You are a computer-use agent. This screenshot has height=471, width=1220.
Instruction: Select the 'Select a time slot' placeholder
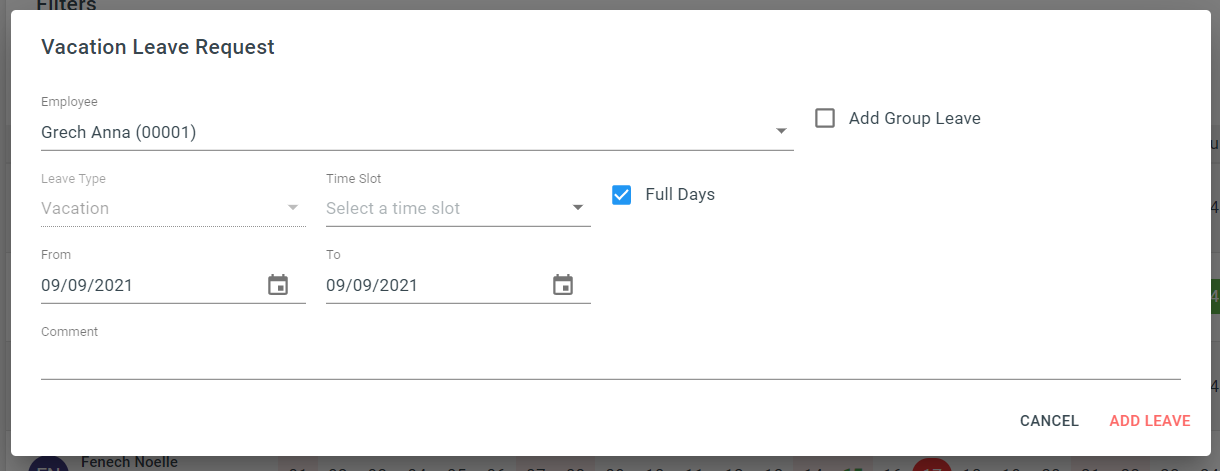(393, 208)
